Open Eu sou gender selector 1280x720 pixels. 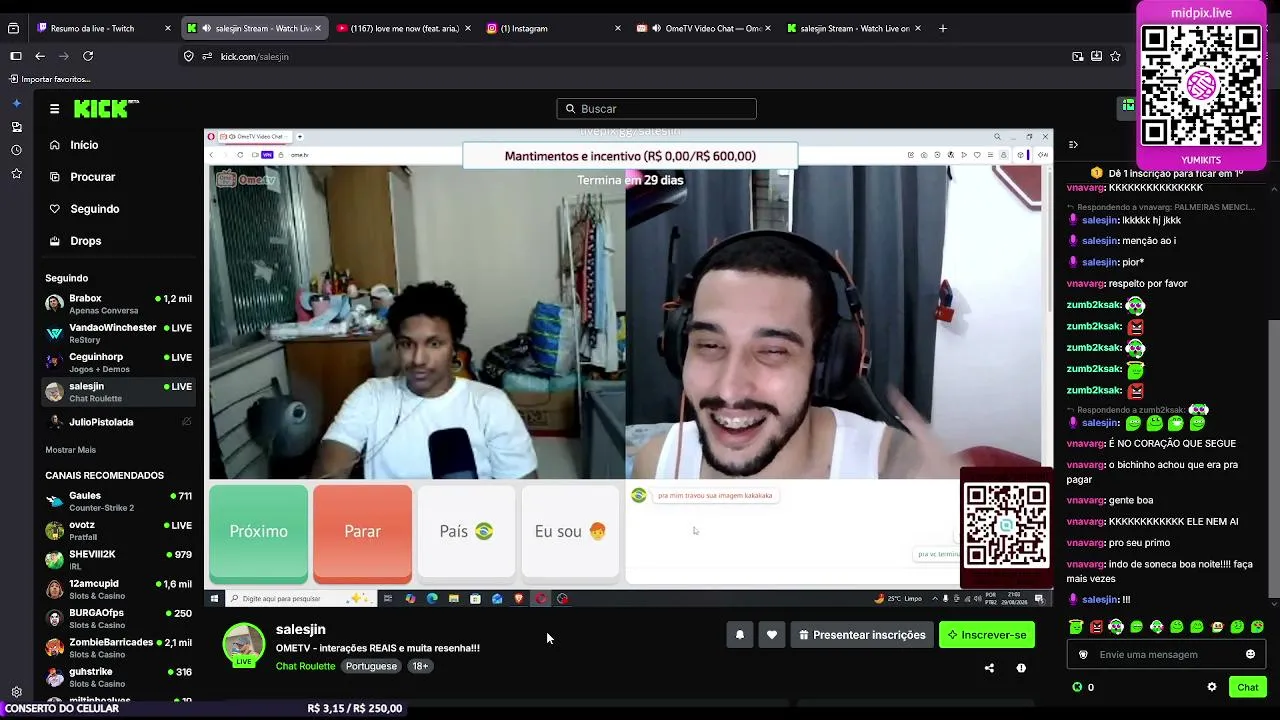(x=570, y=532)
